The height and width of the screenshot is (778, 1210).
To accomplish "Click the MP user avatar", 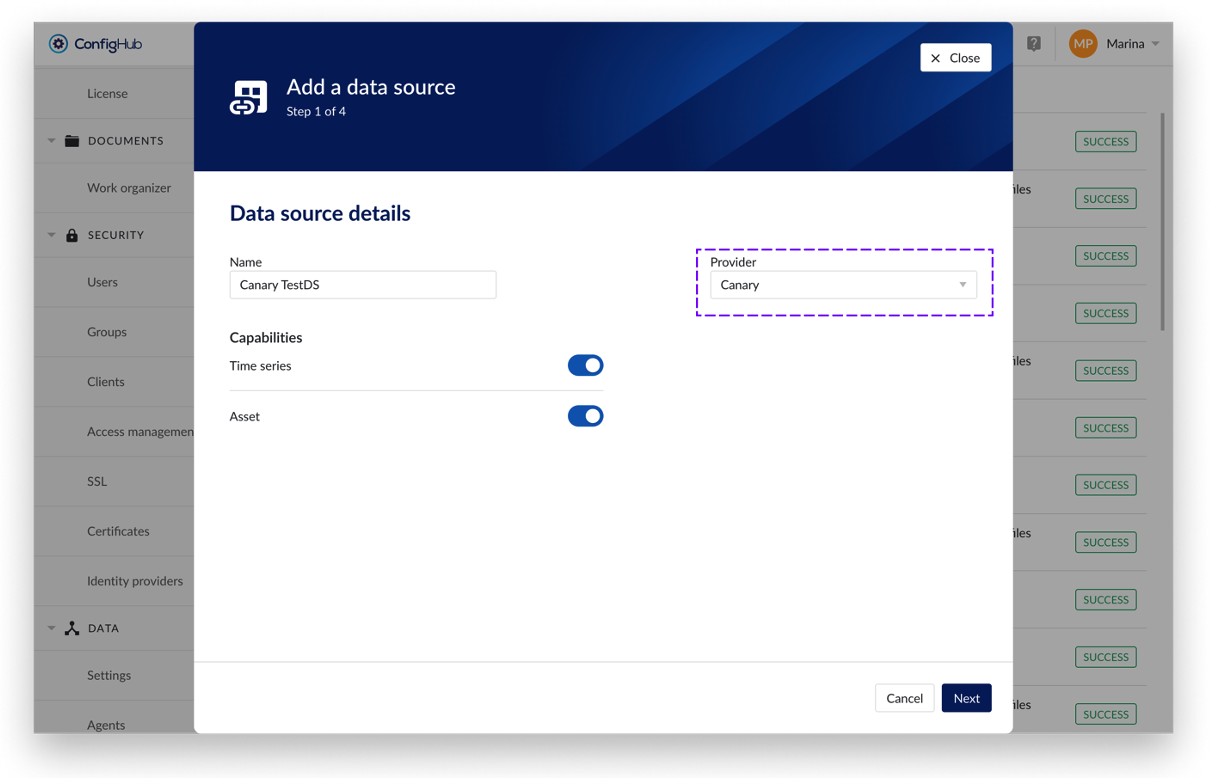I will coord(1083,44).
